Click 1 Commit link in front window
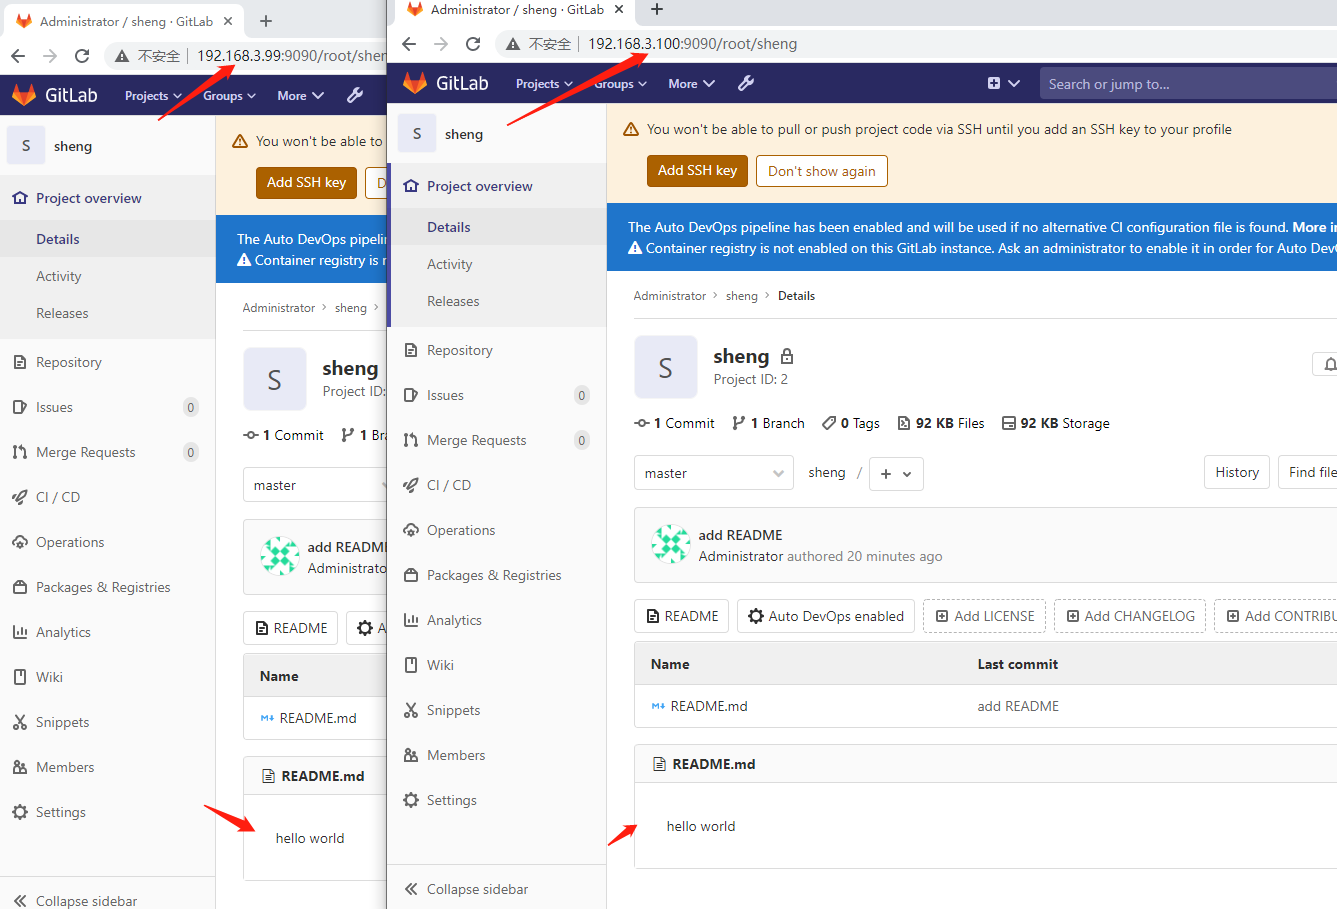 click(674, 423)
